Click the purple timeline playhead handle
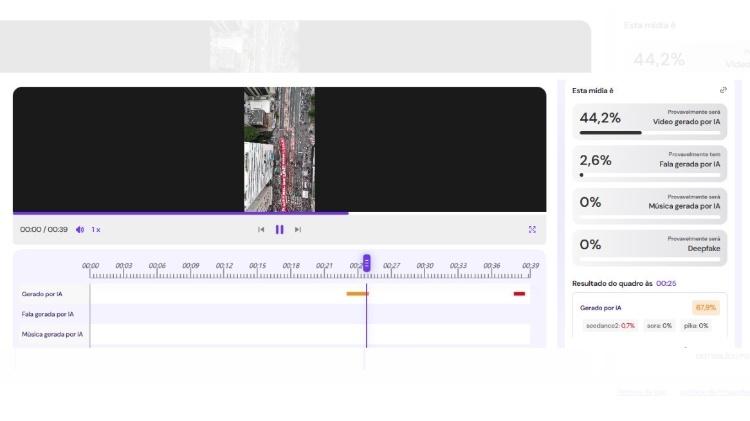The image size is (750, 421). 366,263
